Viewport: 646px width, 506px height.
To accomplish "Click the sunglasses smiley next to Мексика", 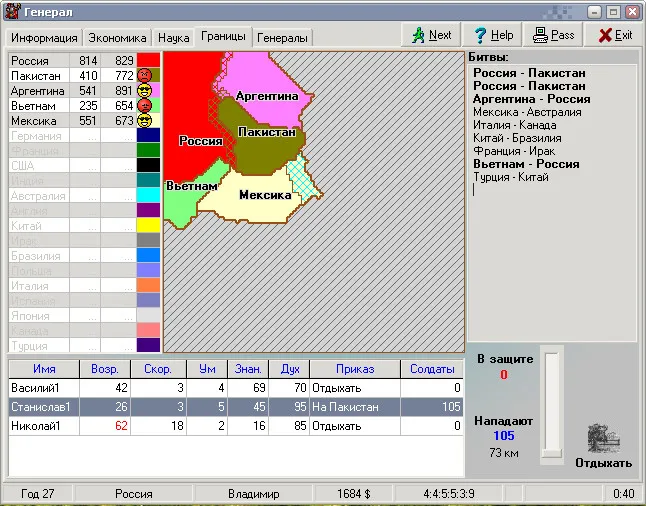I will [x=145, y=120].
